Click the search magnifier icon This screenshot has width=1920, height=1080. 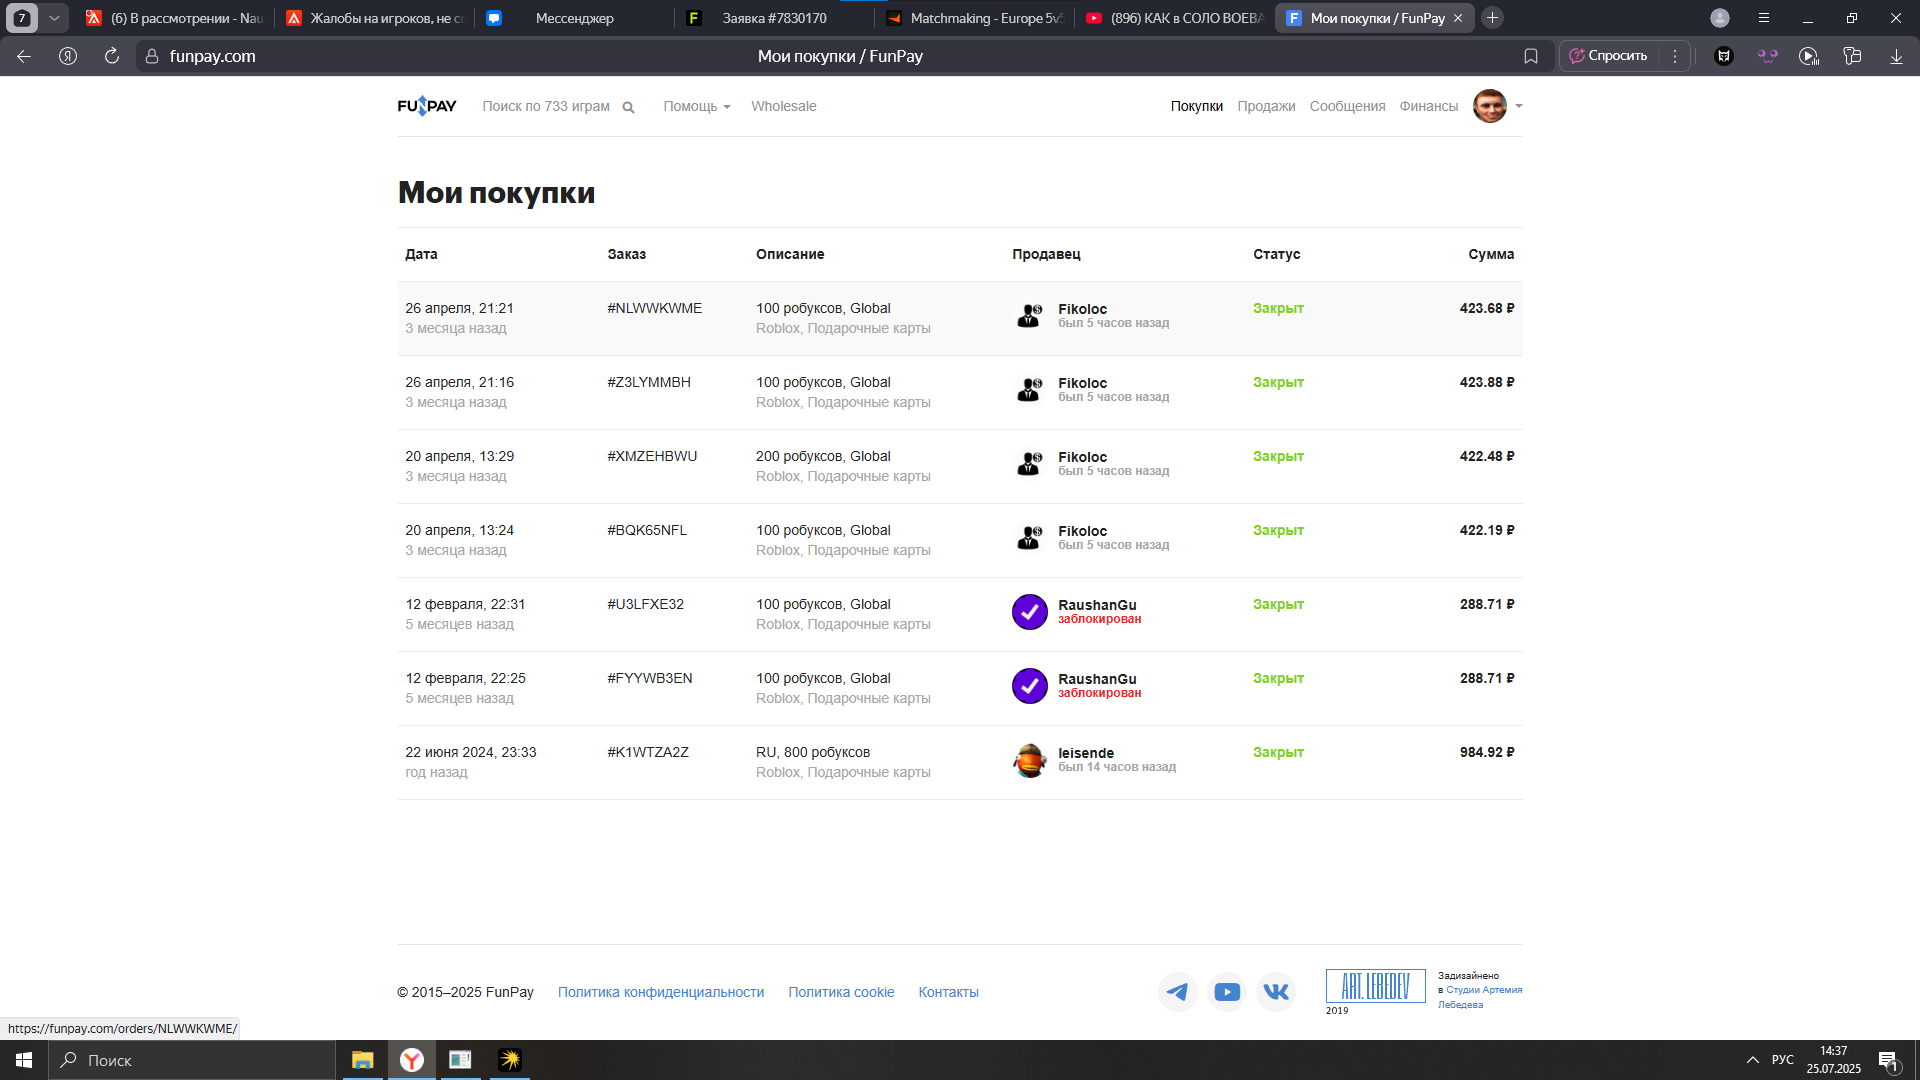pyautogui.click(x=628, y=107)
